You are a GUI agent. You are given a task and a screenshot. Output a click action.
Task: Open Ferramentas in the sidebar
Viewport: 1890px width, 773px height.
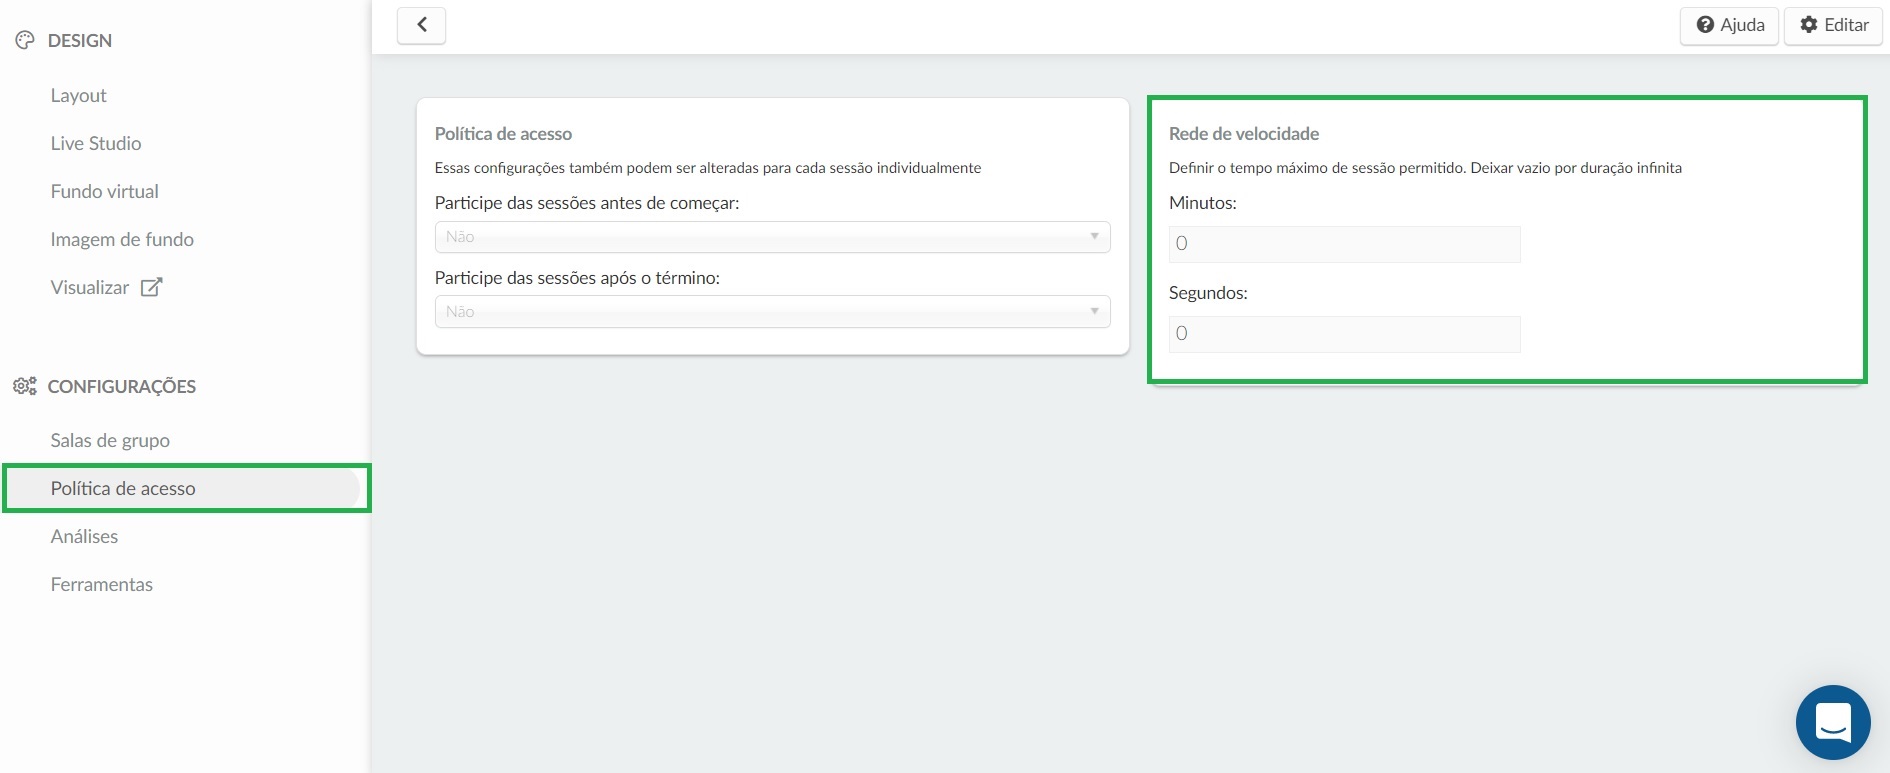102,584
